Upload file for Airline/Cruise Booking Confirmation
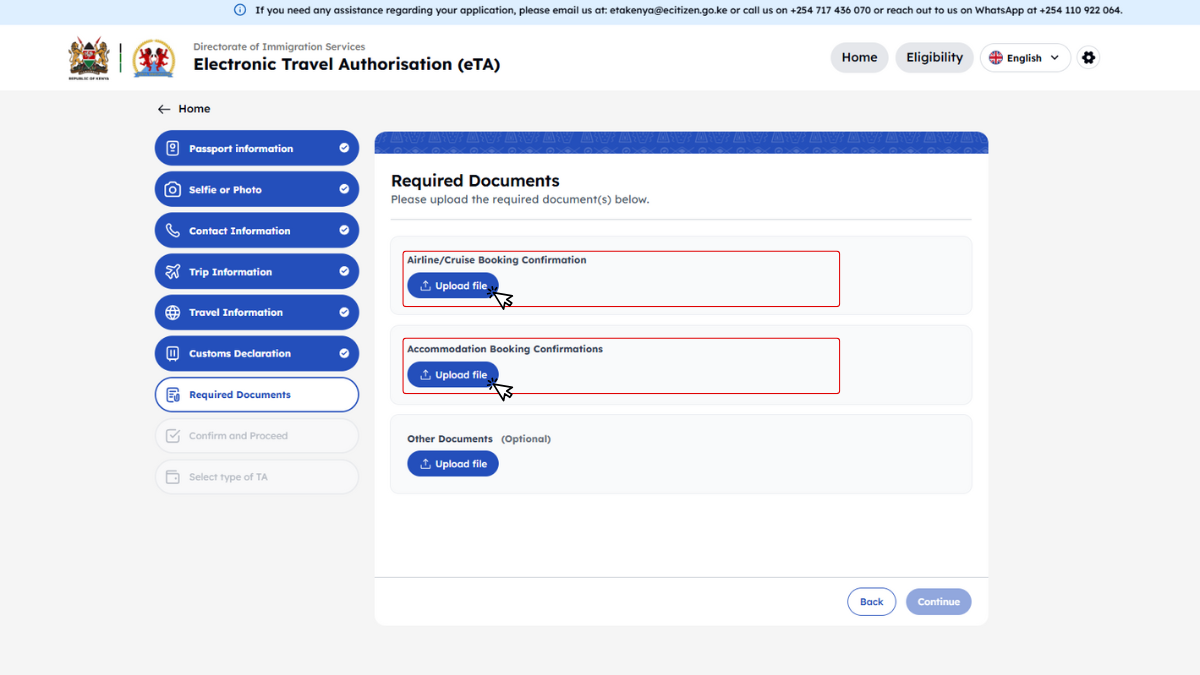The height and width of the screenshot is (675, 1200). [452, 286]
